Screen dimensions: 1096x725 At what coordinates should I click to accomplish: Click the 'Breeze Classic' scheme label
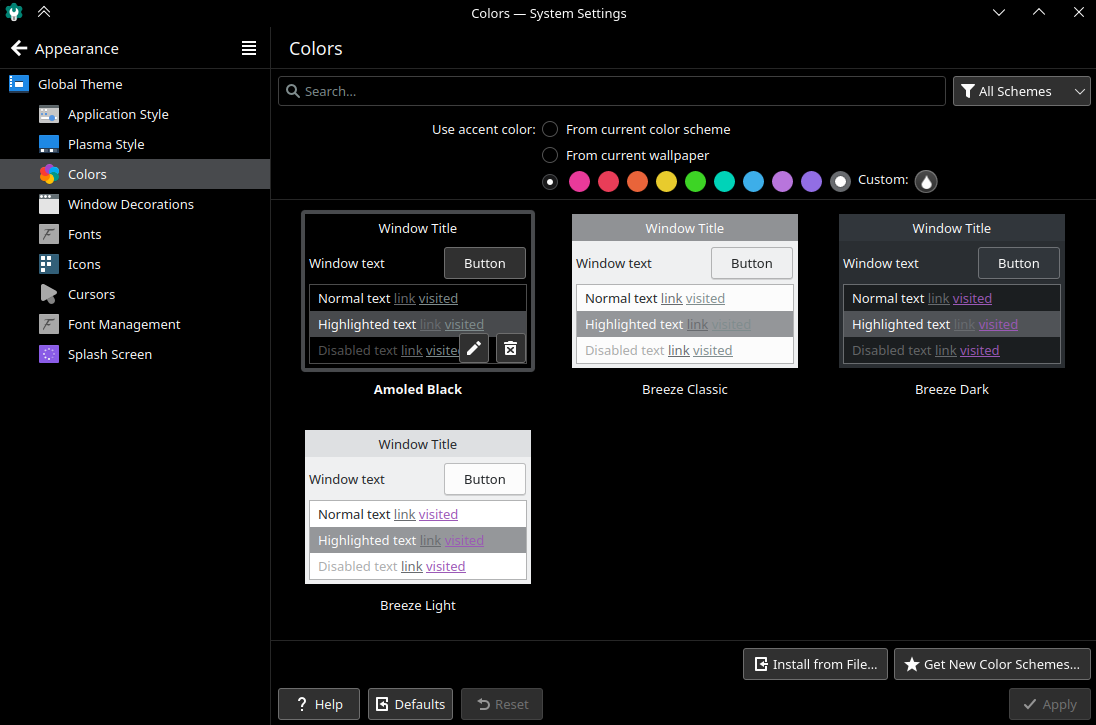685,389
